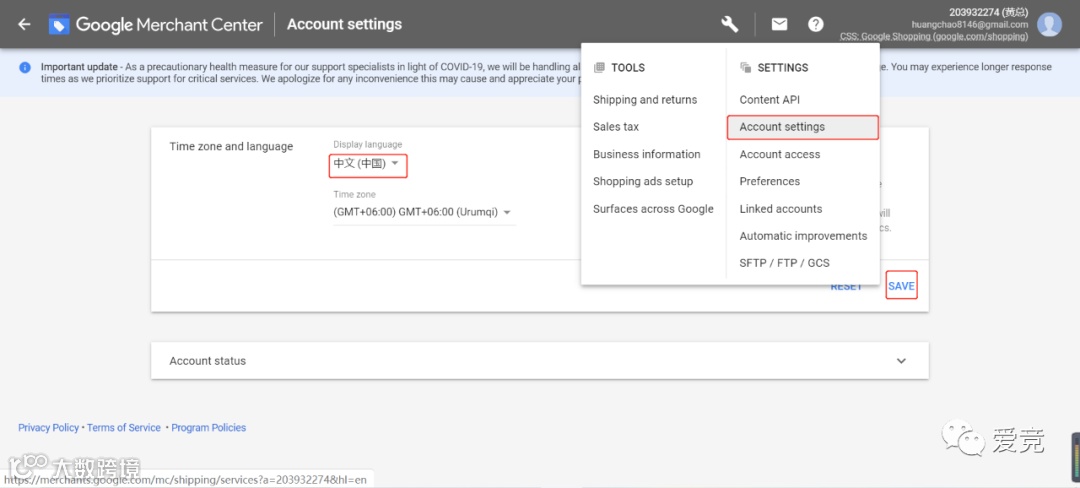Open Surfaces across Google entry
Viewport: 1080px width, 488px height.
point(653,209)
